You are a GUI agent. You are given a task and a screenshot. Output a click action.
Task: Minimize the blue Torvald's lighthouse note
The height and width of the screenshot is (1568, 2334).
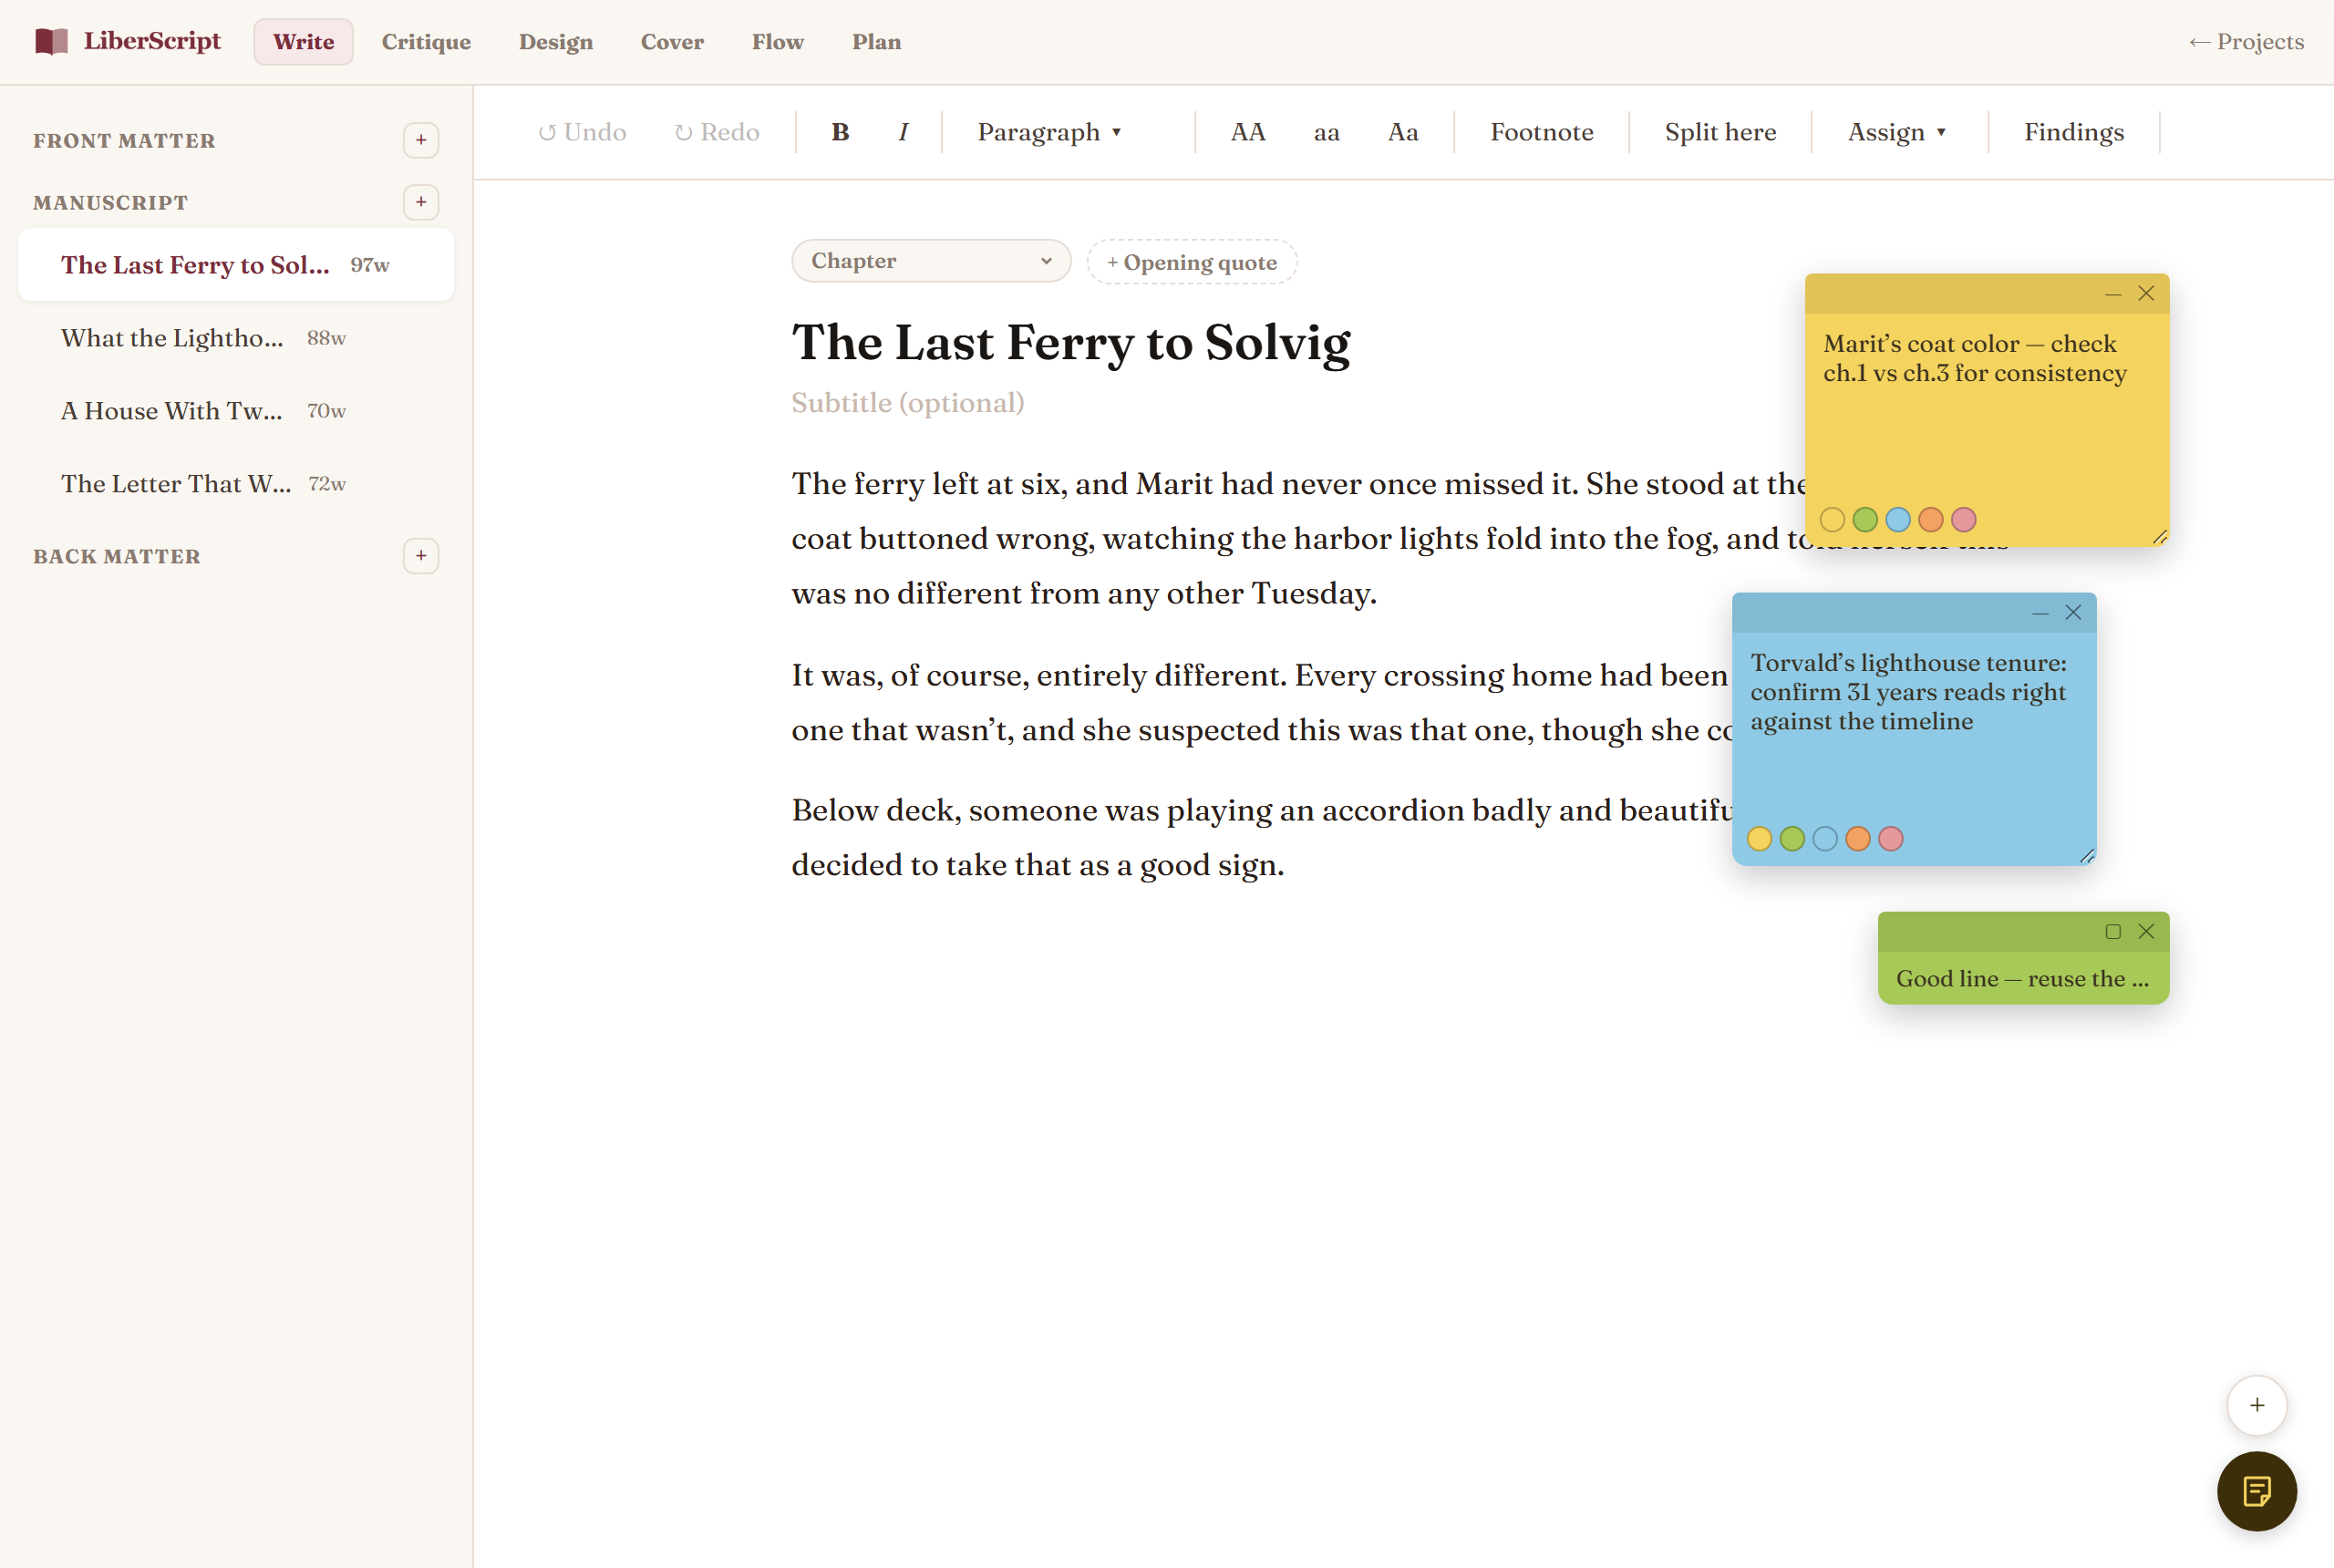point(2040,613)
